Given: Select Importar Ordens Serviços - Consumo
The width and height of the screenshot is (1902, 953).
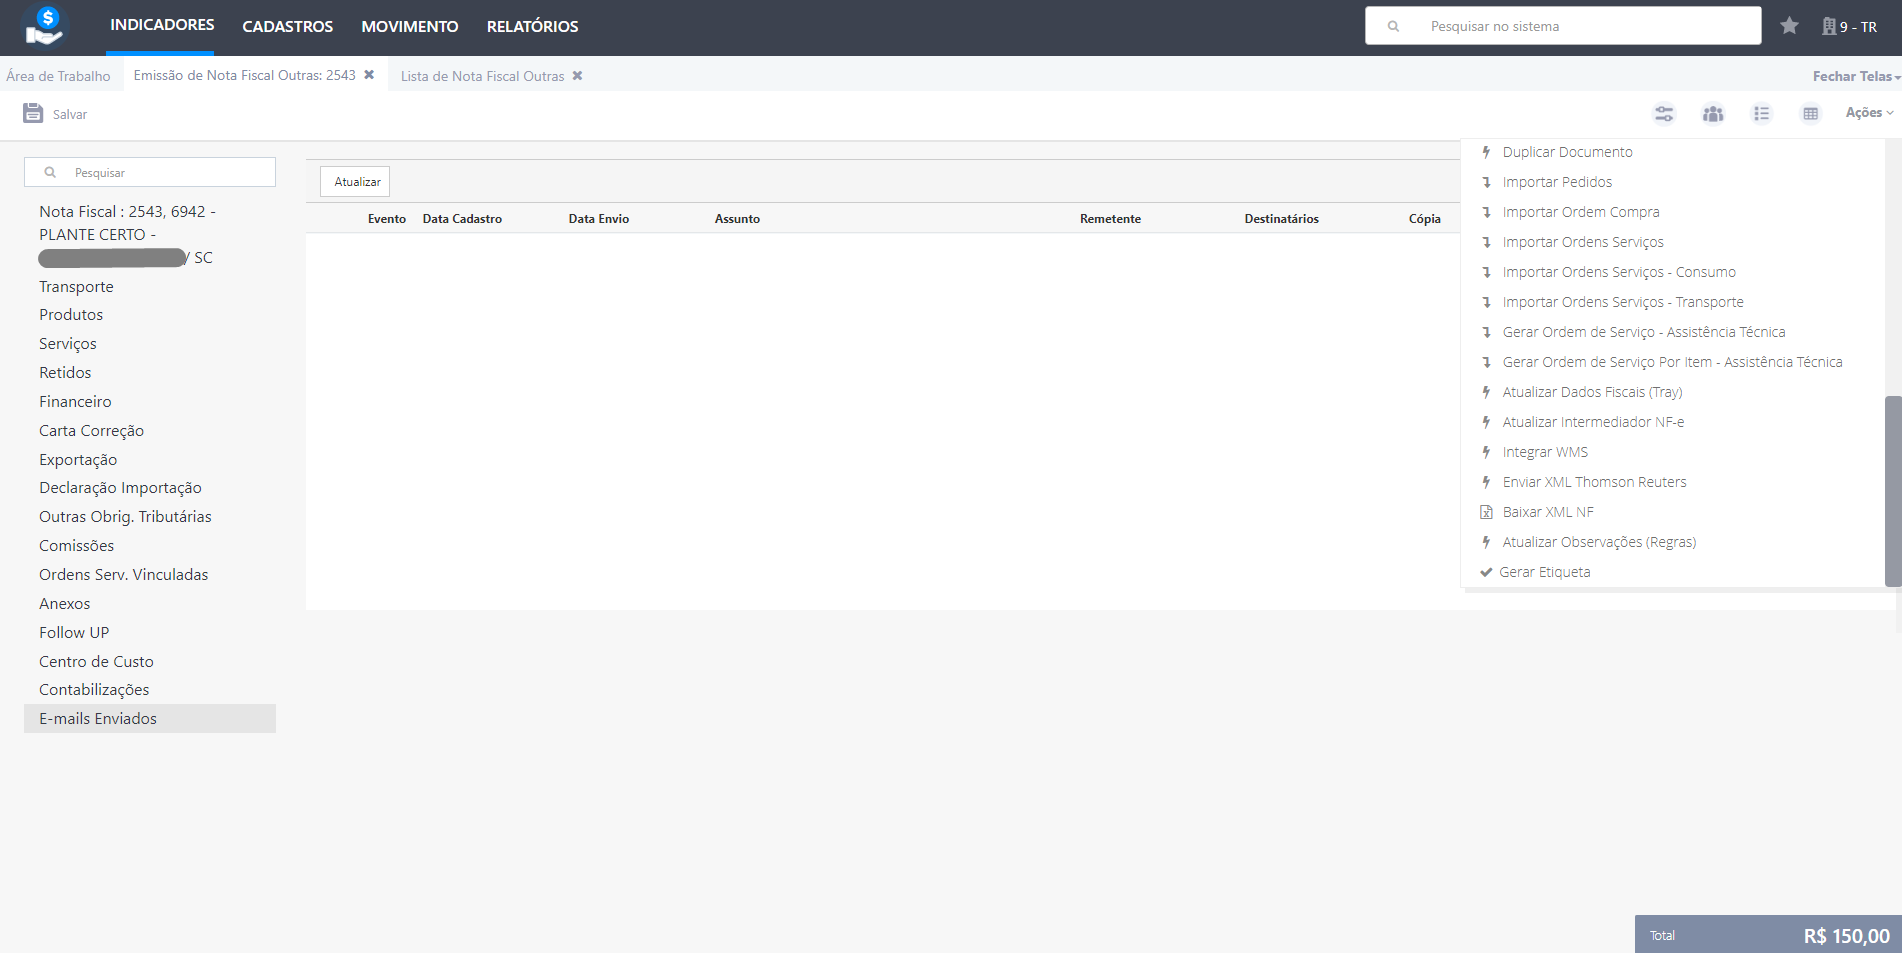Looking at the screenshot, I should [1619, 272].
